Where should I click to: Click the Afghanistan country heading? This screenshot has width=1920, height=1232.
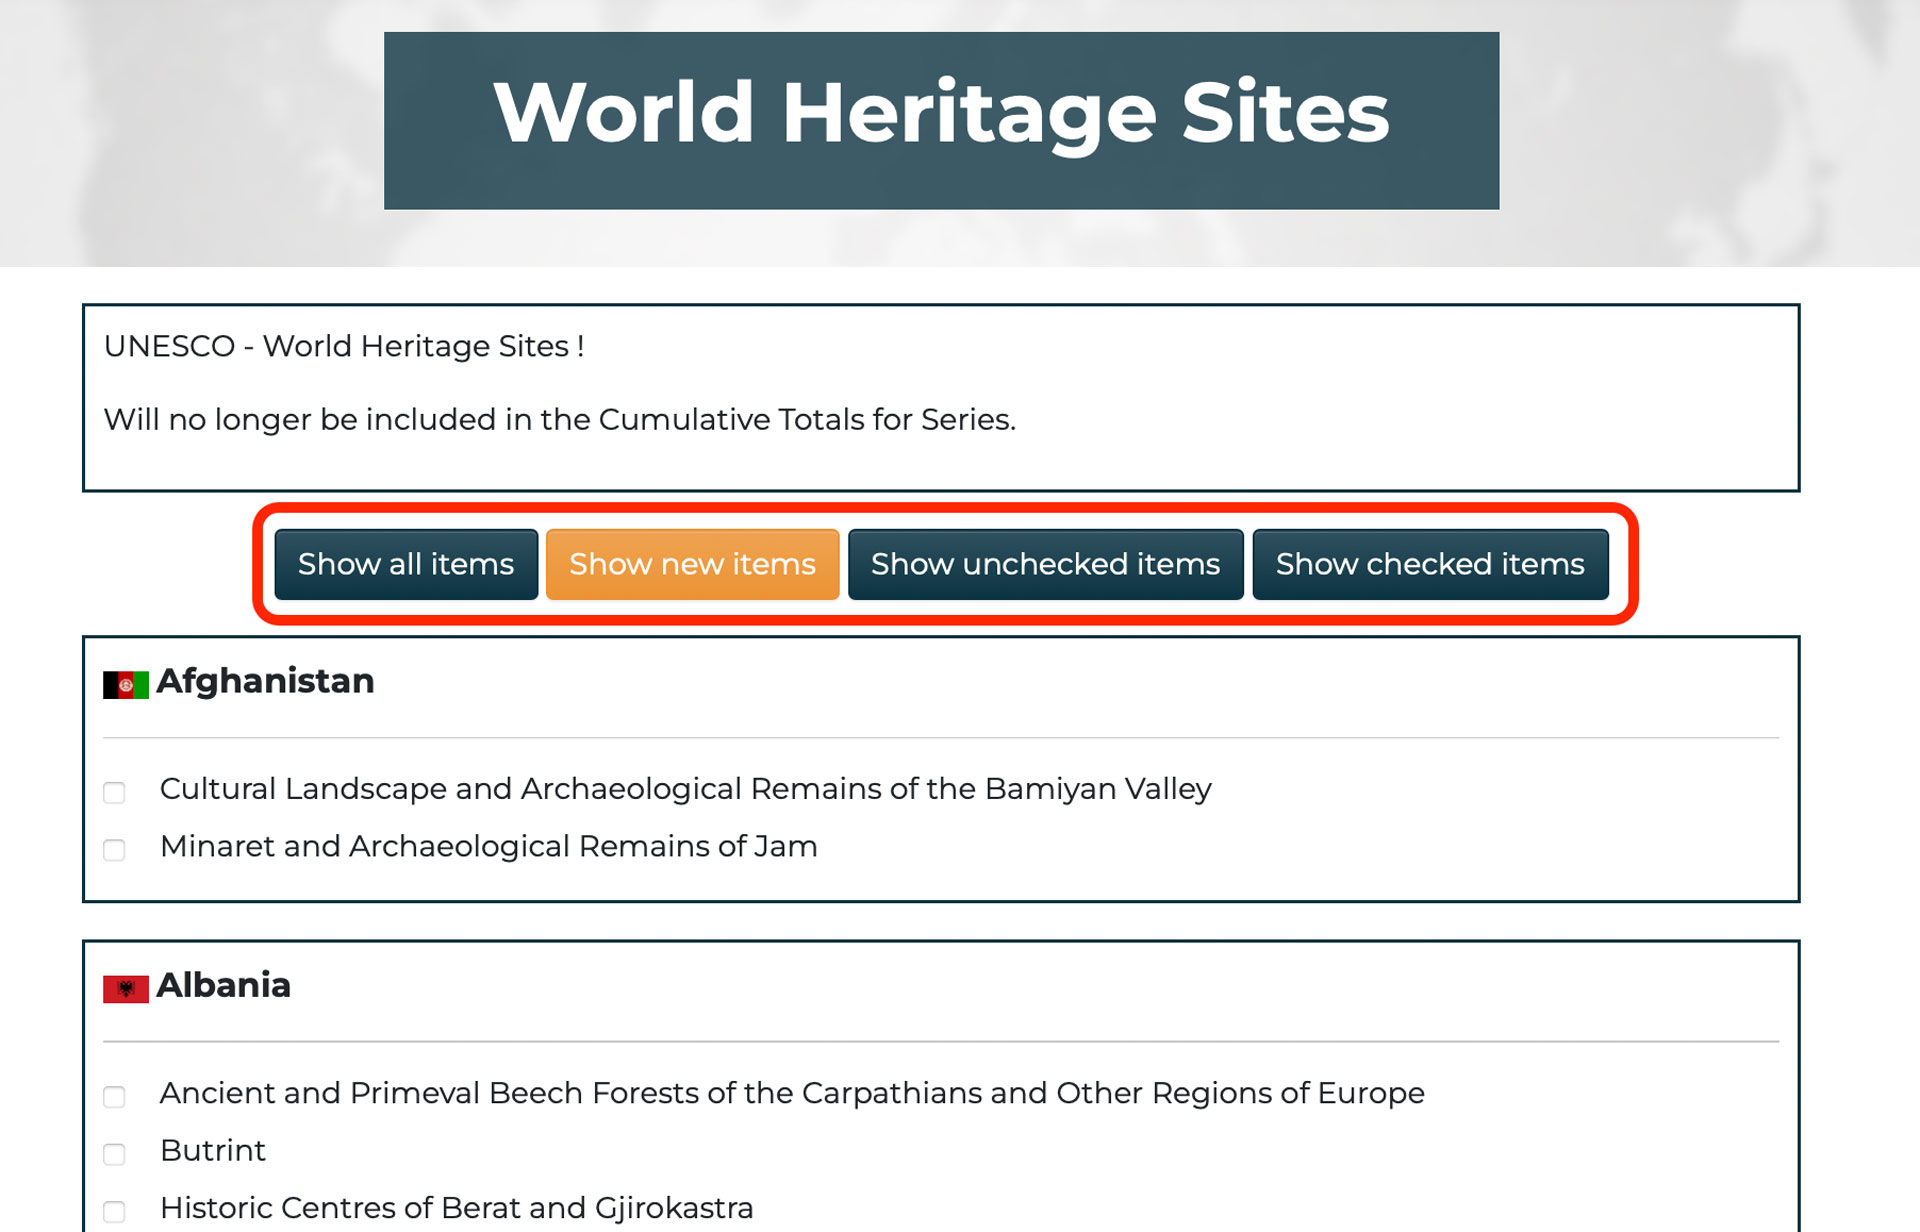click(265, 681)
